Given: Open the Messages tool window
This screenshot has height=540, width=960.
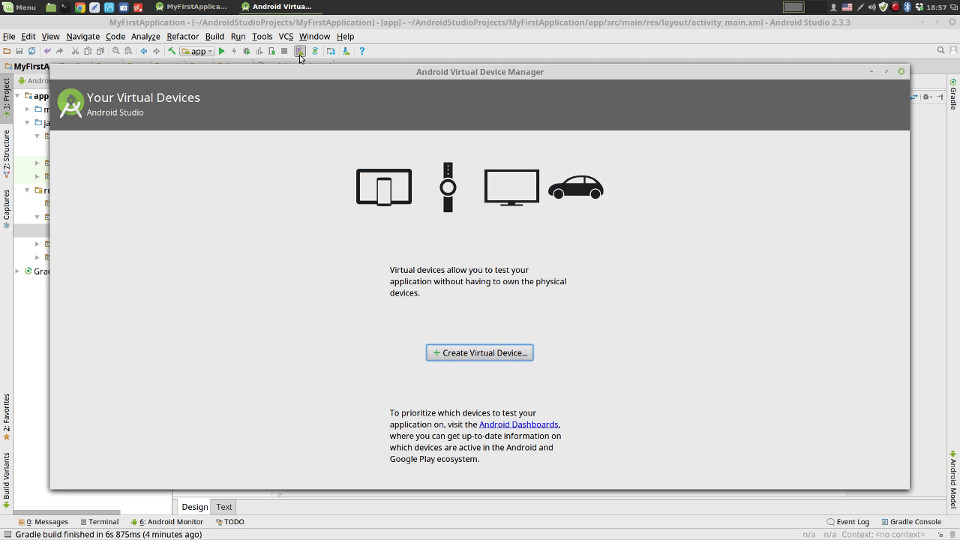Looking at the screenshot, I should coord(43,522).
